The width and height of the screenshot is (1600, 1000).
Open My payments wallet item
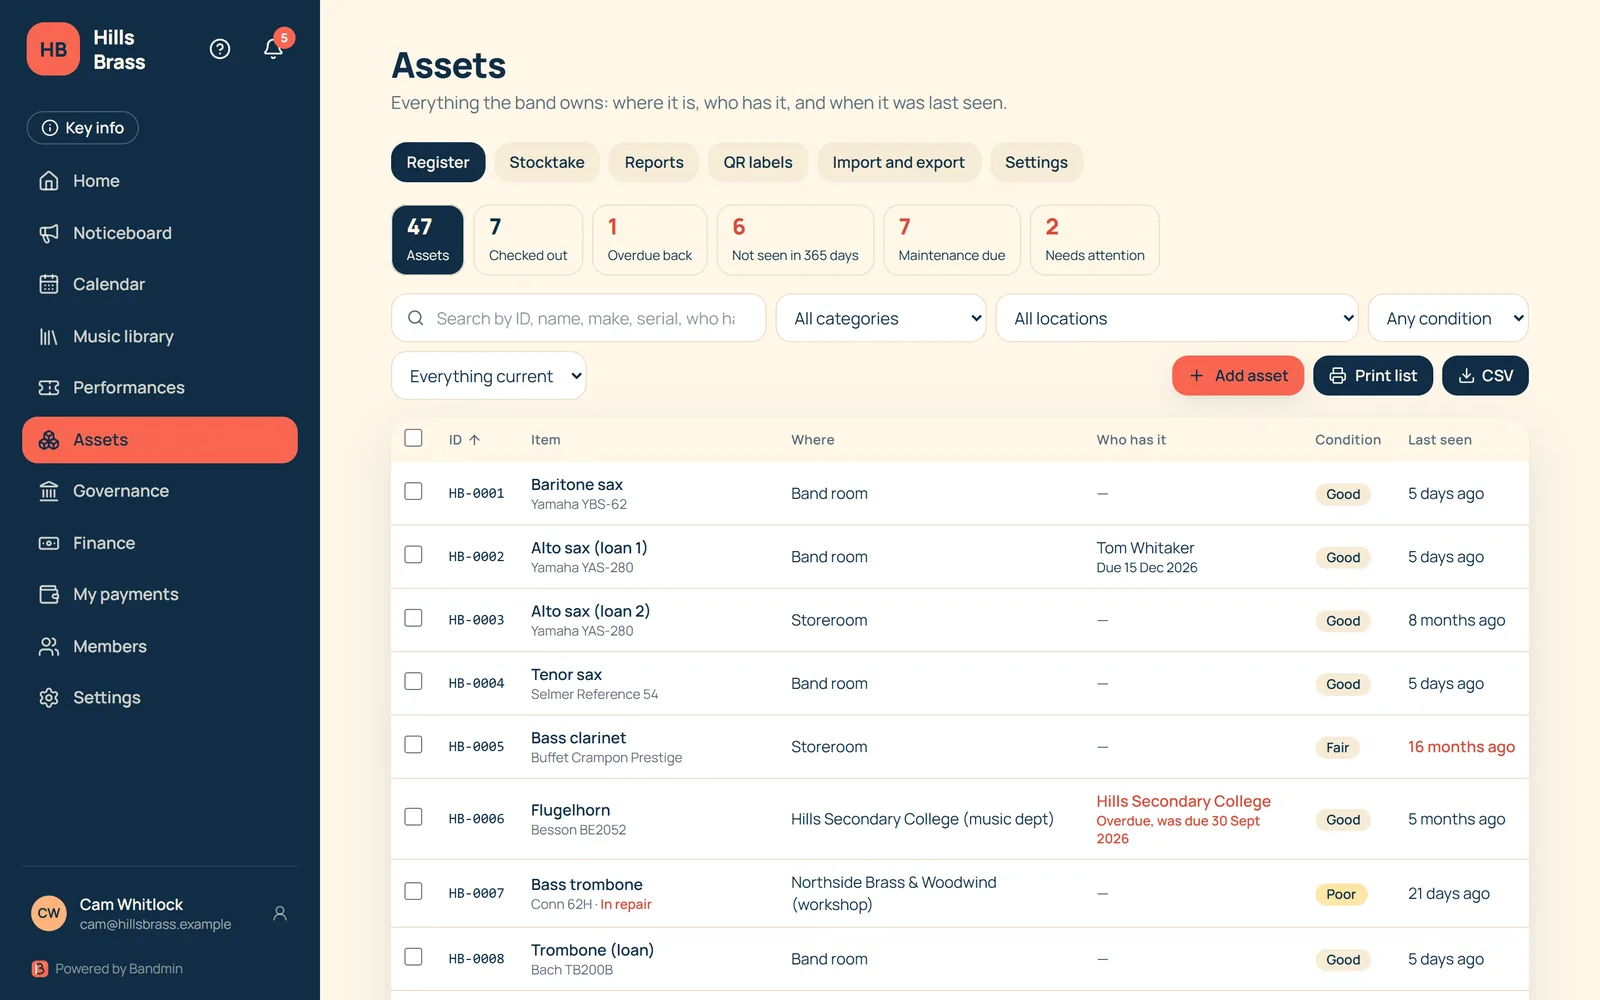pos(160,594)
